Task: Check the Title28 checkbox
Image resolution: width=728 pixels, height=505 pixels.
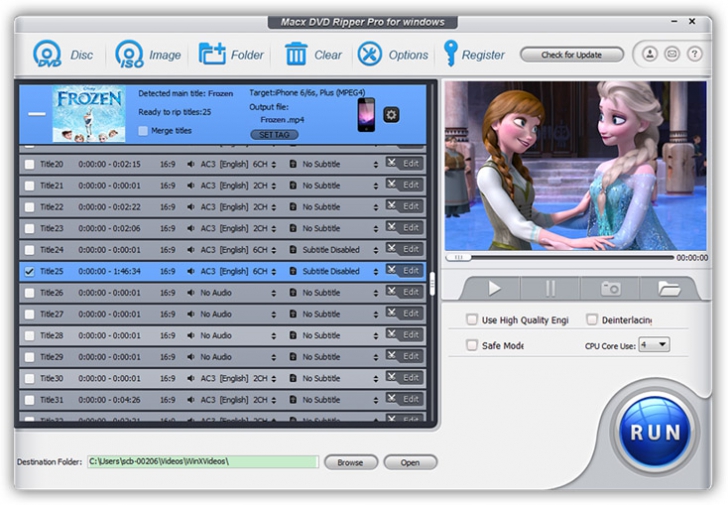Action: click(29, 336)
